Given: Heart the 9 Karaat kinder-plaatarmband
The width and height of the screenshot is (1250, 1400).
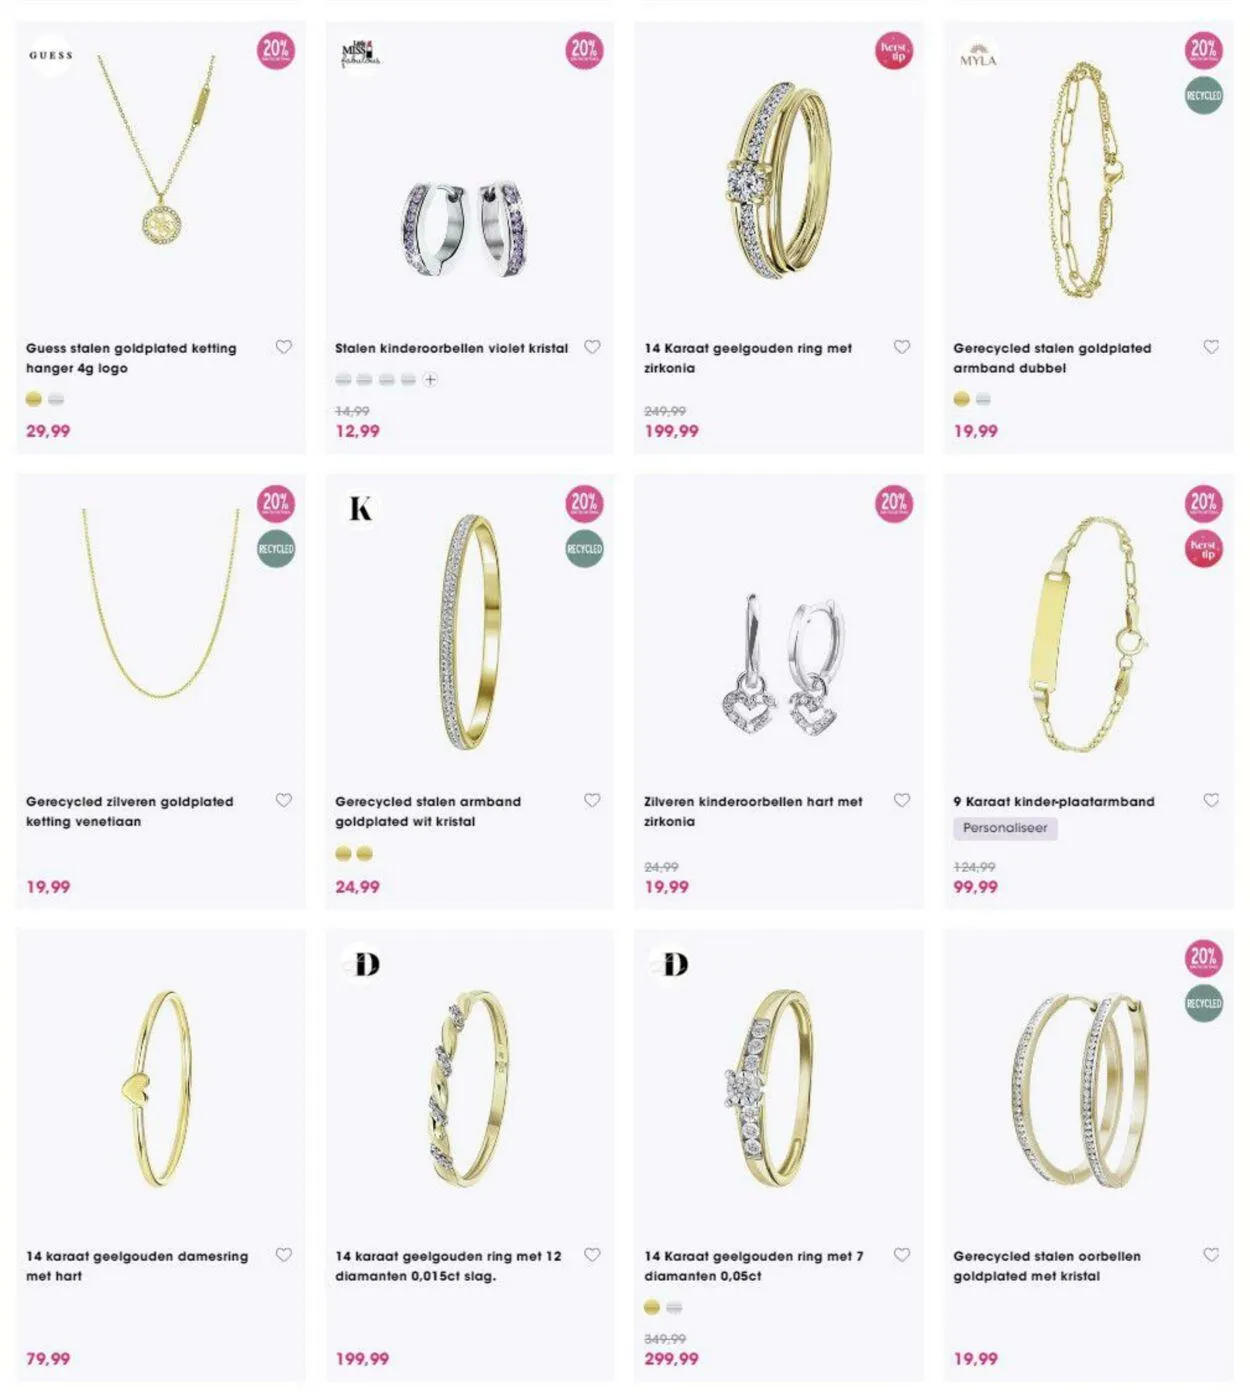Looking at the screenshot, I should [x=1211, y=800].
